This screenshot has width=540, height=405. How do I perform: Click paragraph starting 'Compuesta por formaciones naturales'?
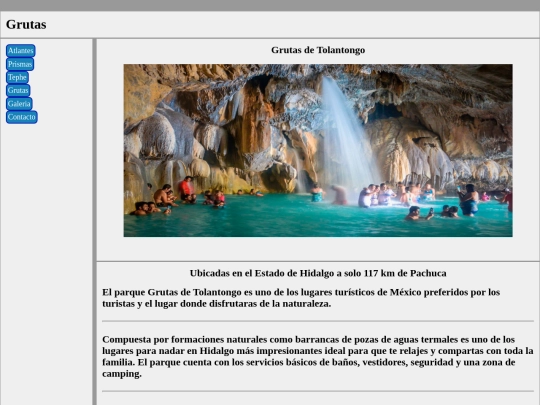[x=318, y=356]
